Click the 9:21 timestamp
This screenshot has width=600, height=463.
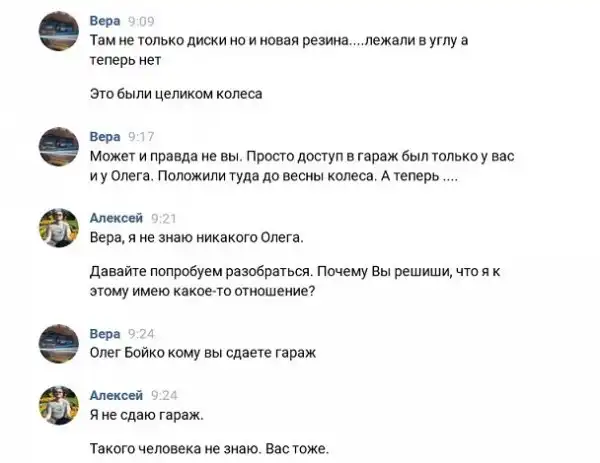click(x=162, y=215)
